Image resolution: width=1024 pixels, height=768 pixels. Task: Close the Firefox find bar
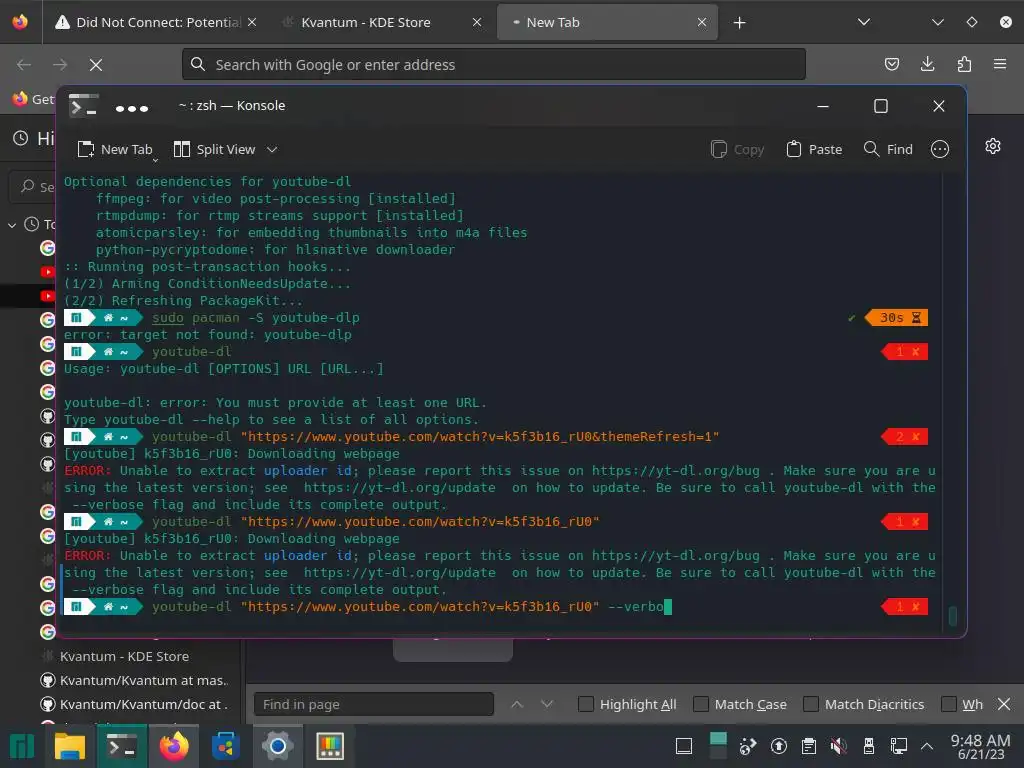click(1004, 704)
